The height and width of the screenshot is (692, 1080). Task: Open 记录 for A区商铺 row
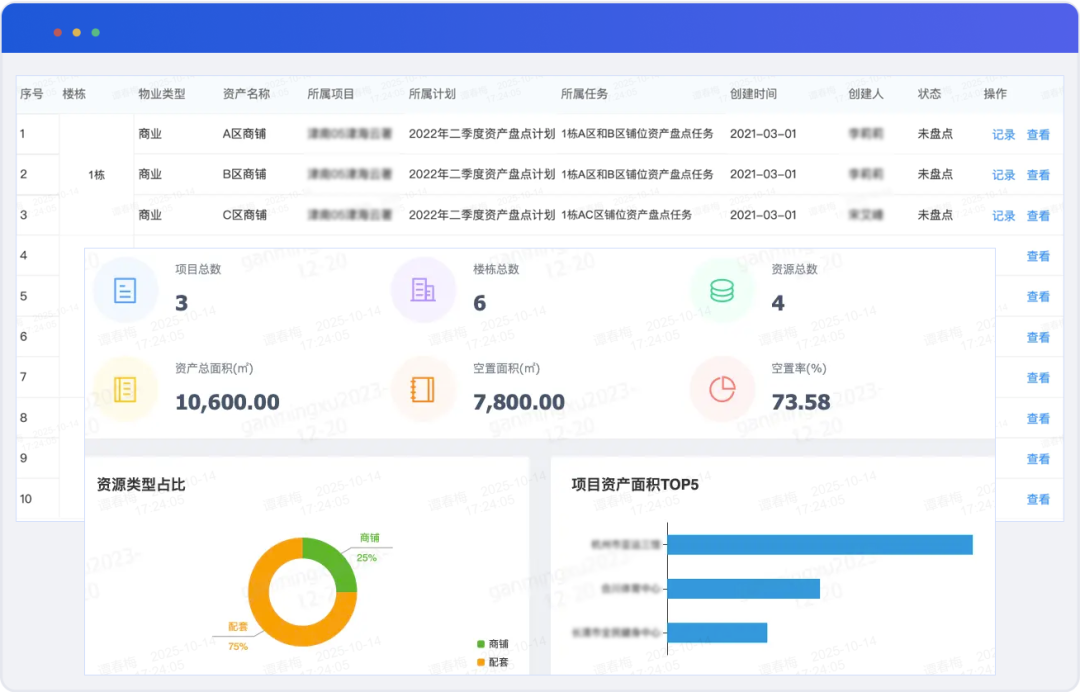tap(1003, 134)
